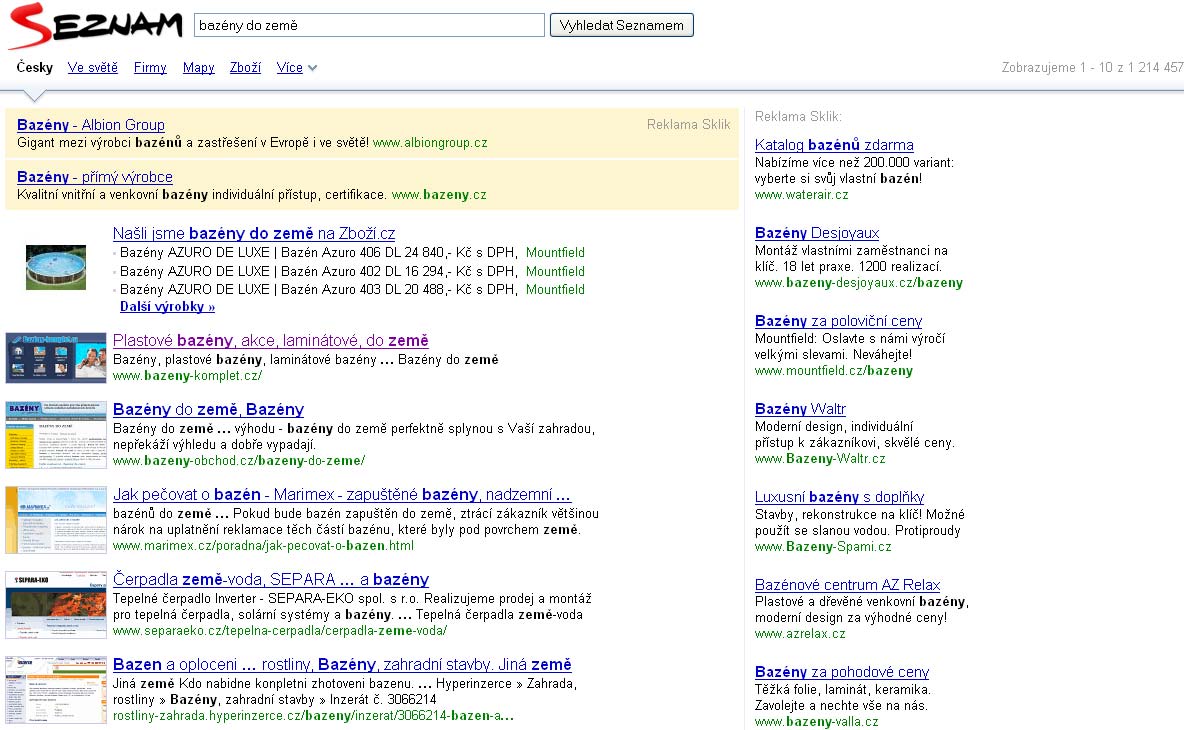
Task: Open the 'Katalog bazénů zdarma' sidebar ad
Action: click(x=834, y=145)
